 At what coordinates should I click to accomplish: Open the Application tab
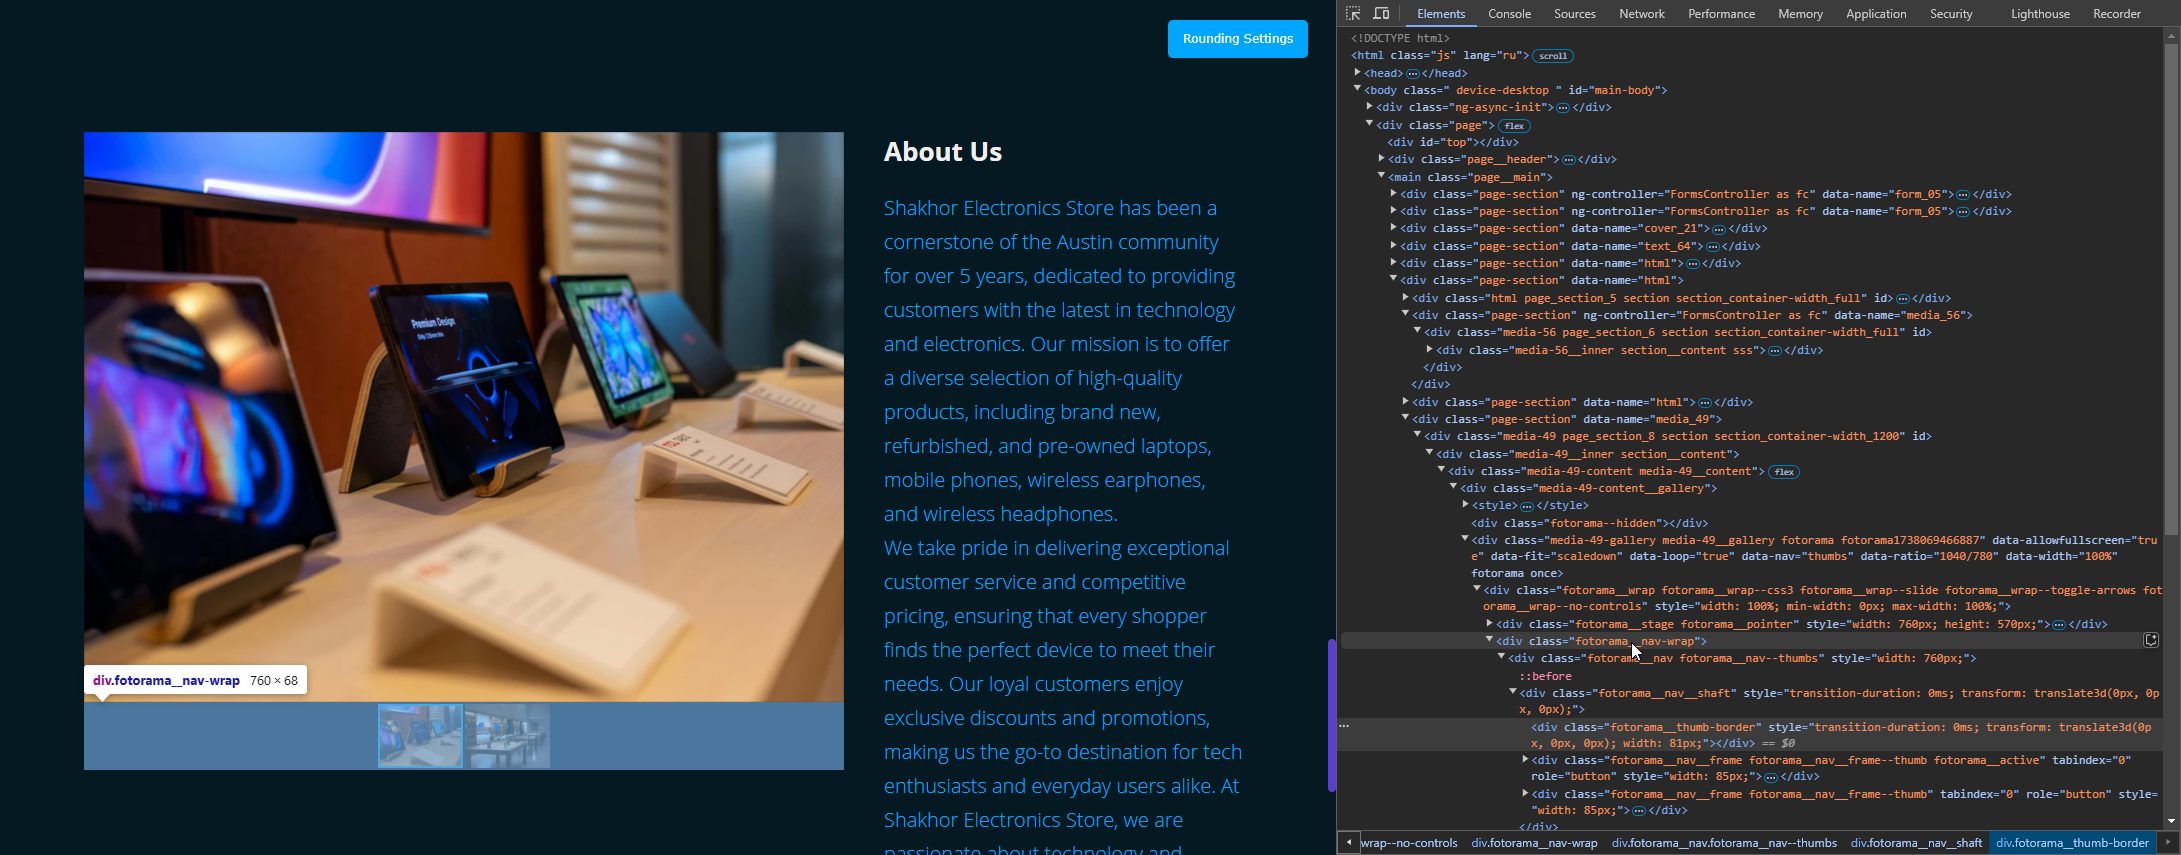pos(1876,14)
